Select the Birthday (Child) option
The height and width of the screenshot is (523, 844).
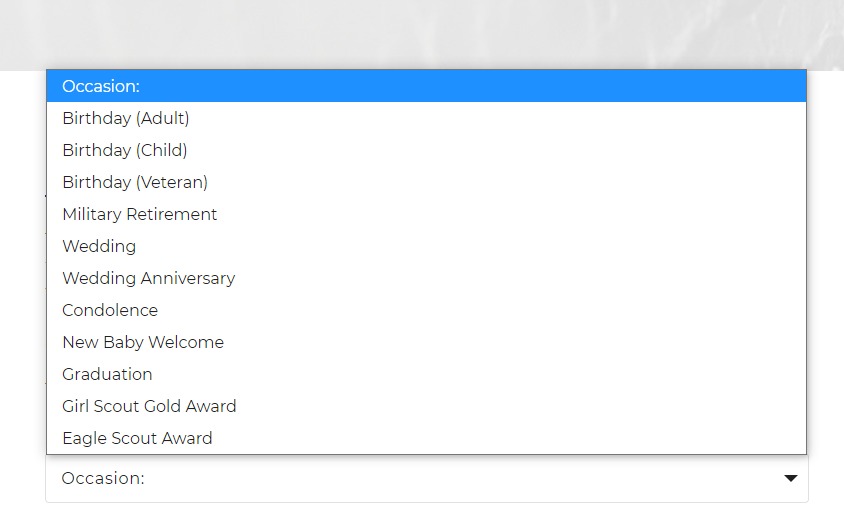click(x=426, y=150)
